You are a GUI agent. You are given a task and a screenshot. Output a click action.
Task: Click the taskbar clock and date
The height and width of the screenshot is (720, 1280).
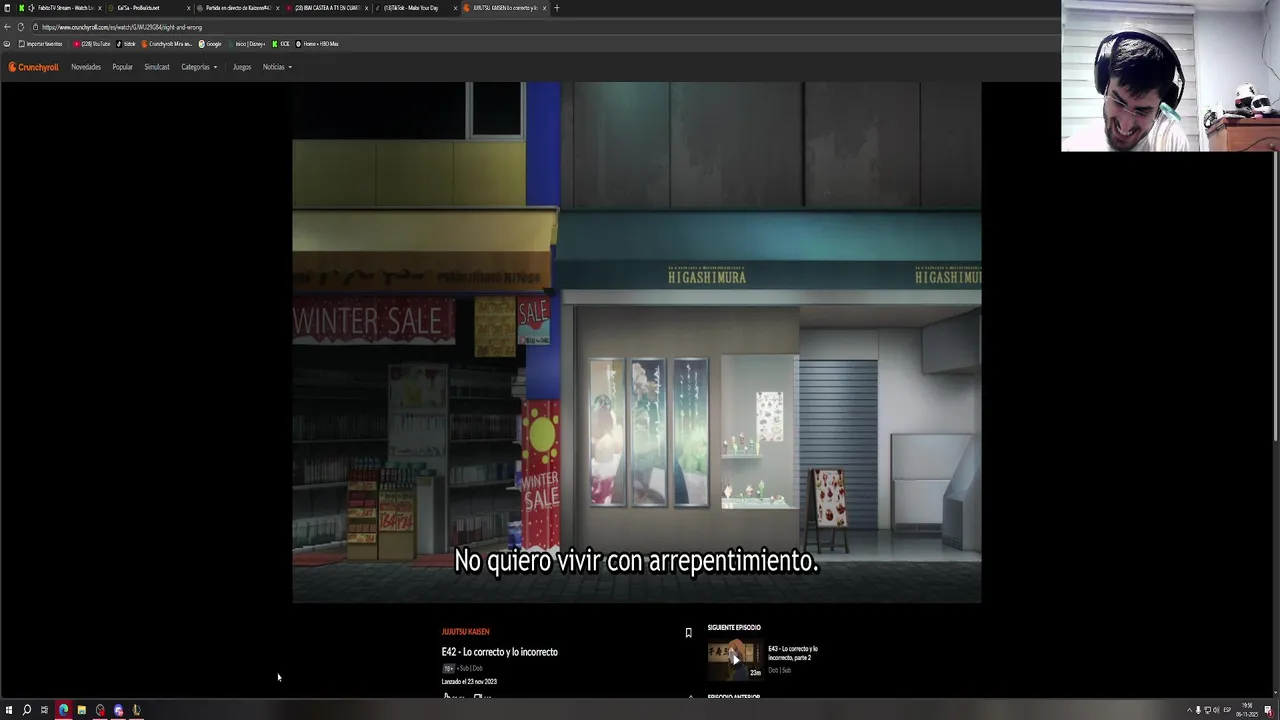pyautogui.click(x=1248, y=708)
